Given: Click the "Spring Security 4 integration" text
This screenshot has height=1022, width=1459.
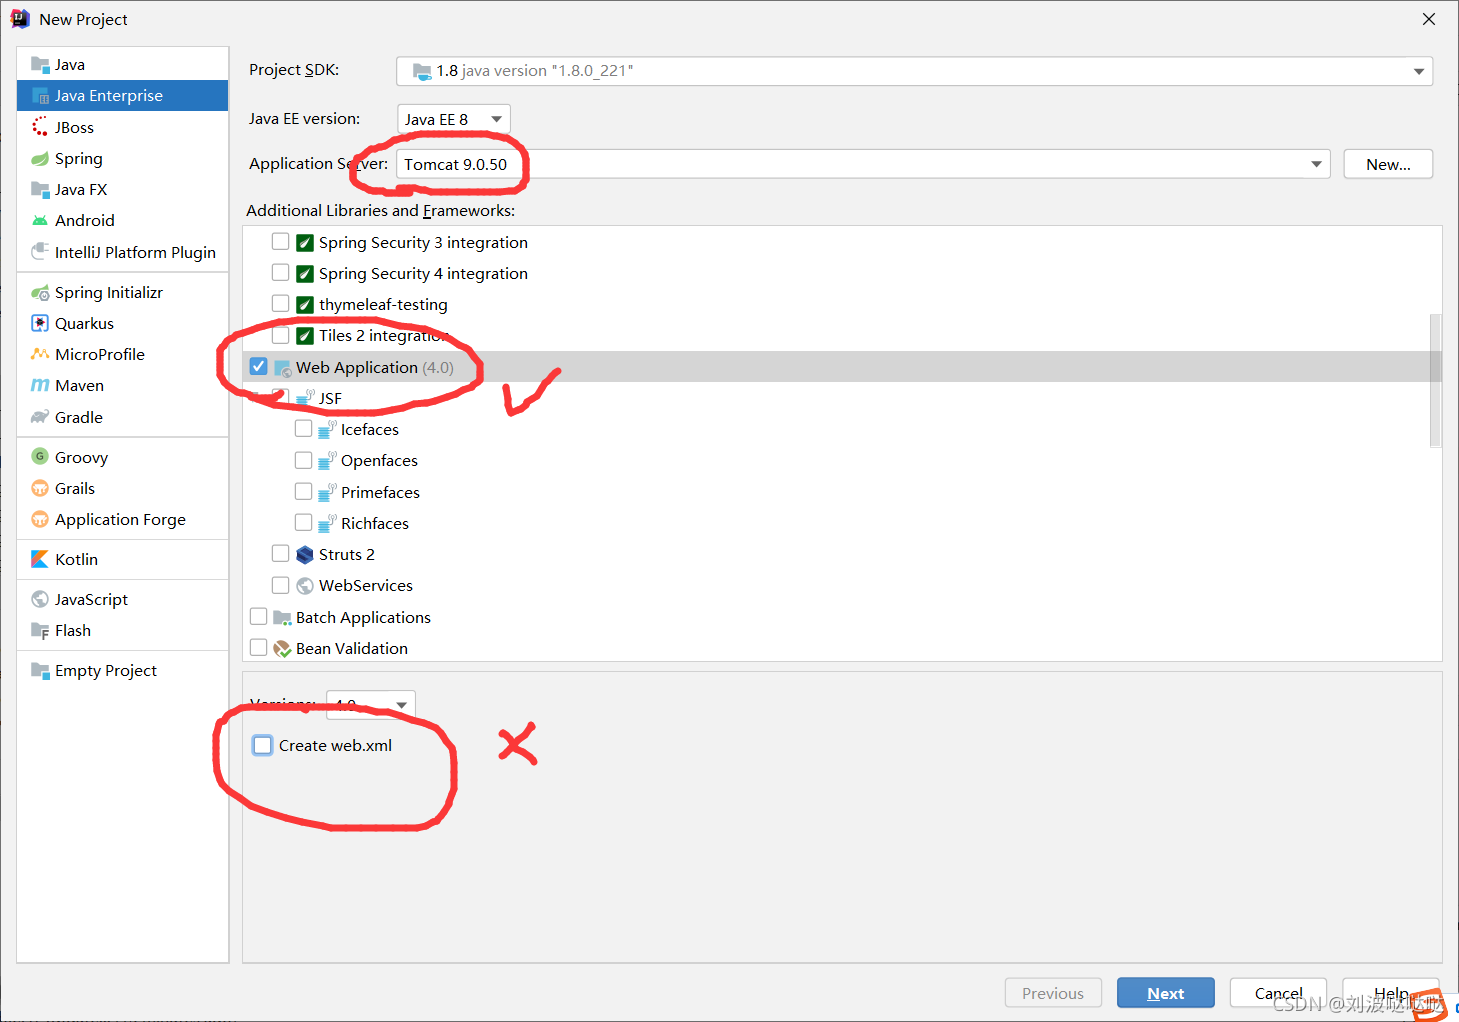Looking at the screenshot, I should (x=423, y=274).
